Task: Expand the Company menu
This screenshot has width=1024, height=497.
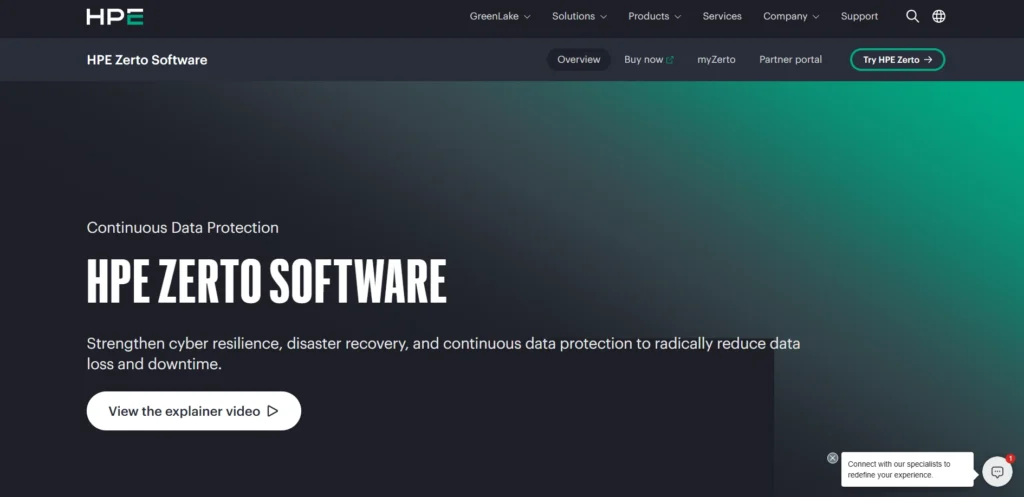Action: [x=791, y=16]
